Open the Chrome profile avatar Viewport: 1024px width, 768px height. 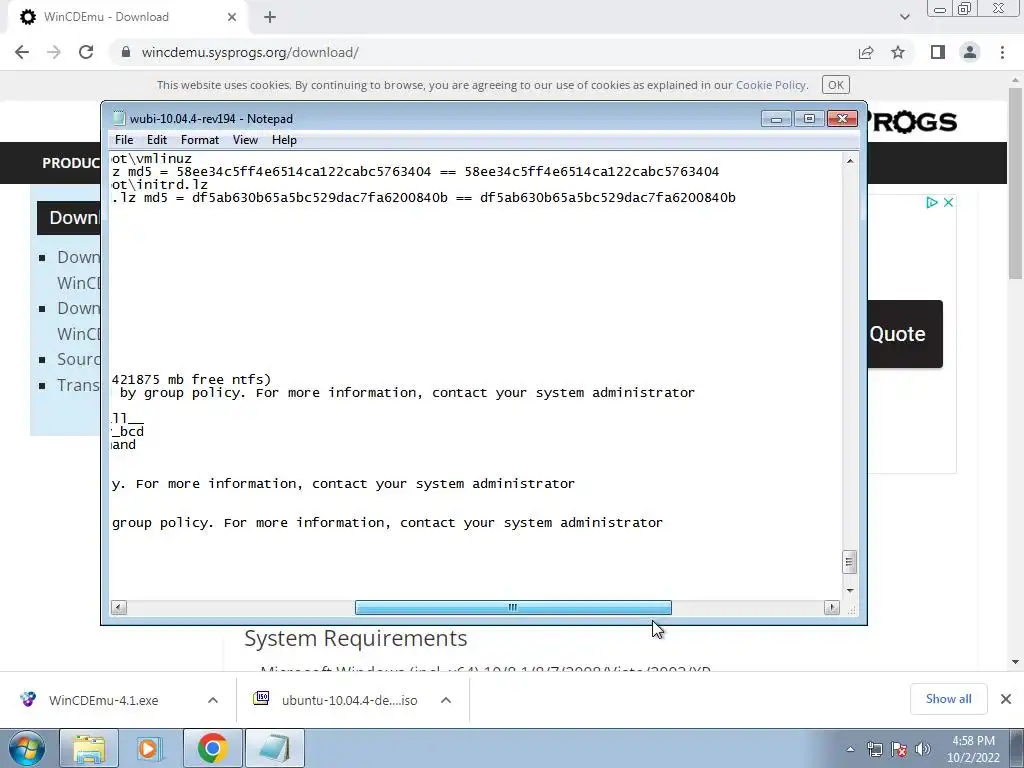point(970,52)
